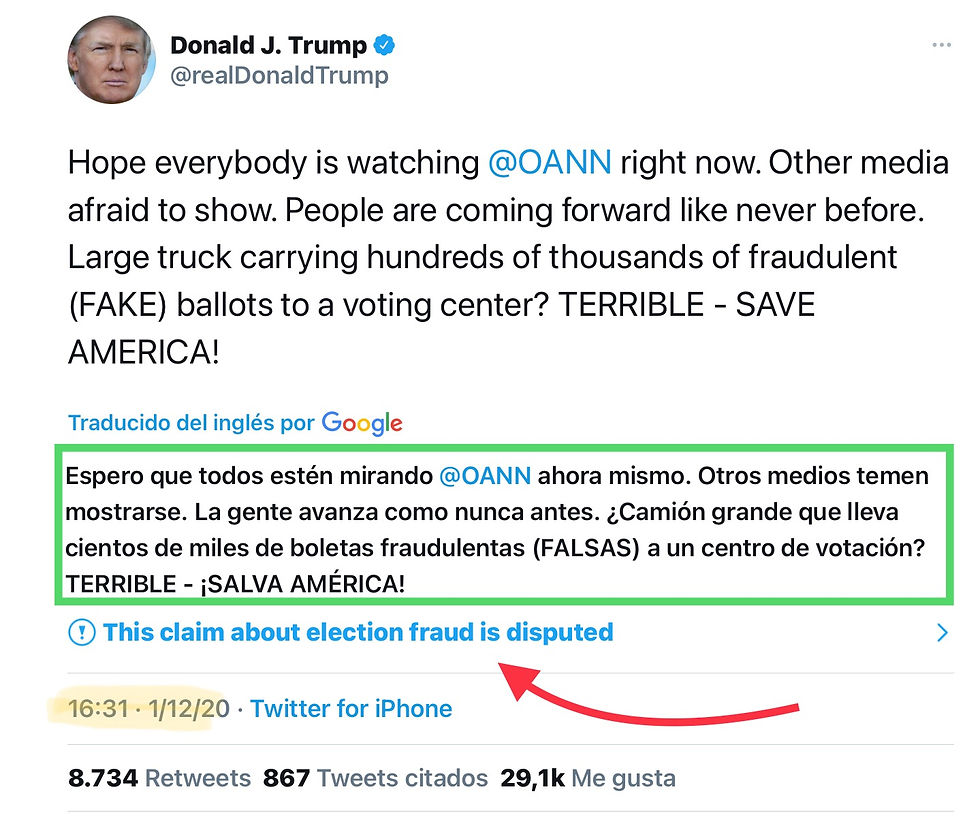Click the @OANN mention in the Spanish translation

pyautogui.click(x=485, y=476)
